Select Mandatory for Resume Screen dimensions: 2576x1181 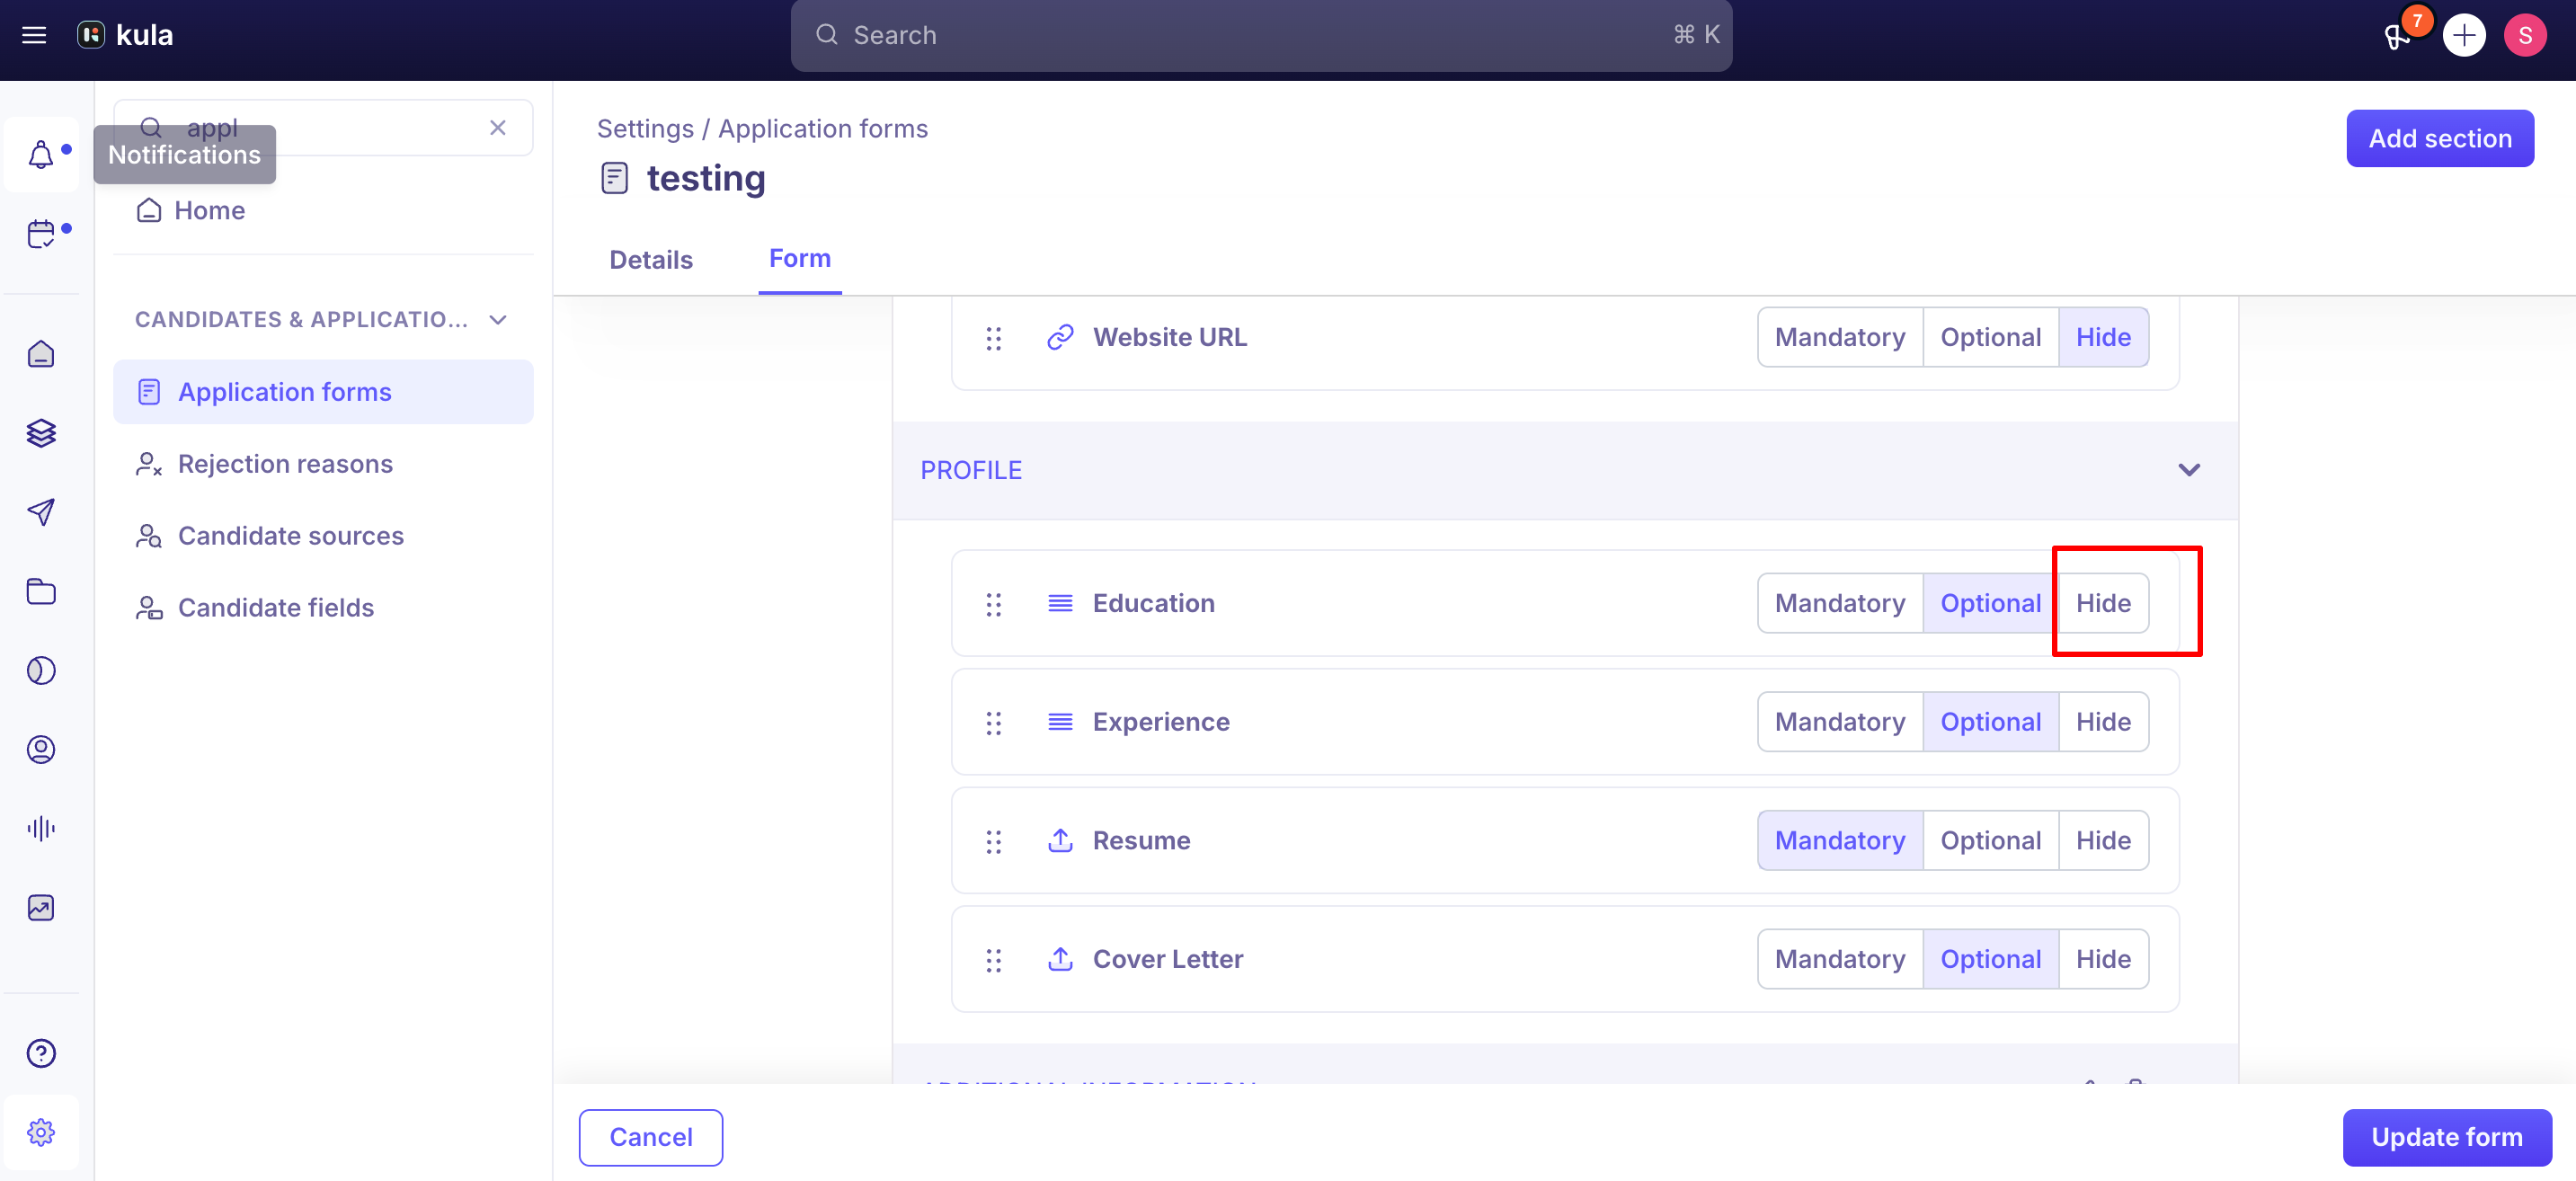click(x=1840, y=840)
